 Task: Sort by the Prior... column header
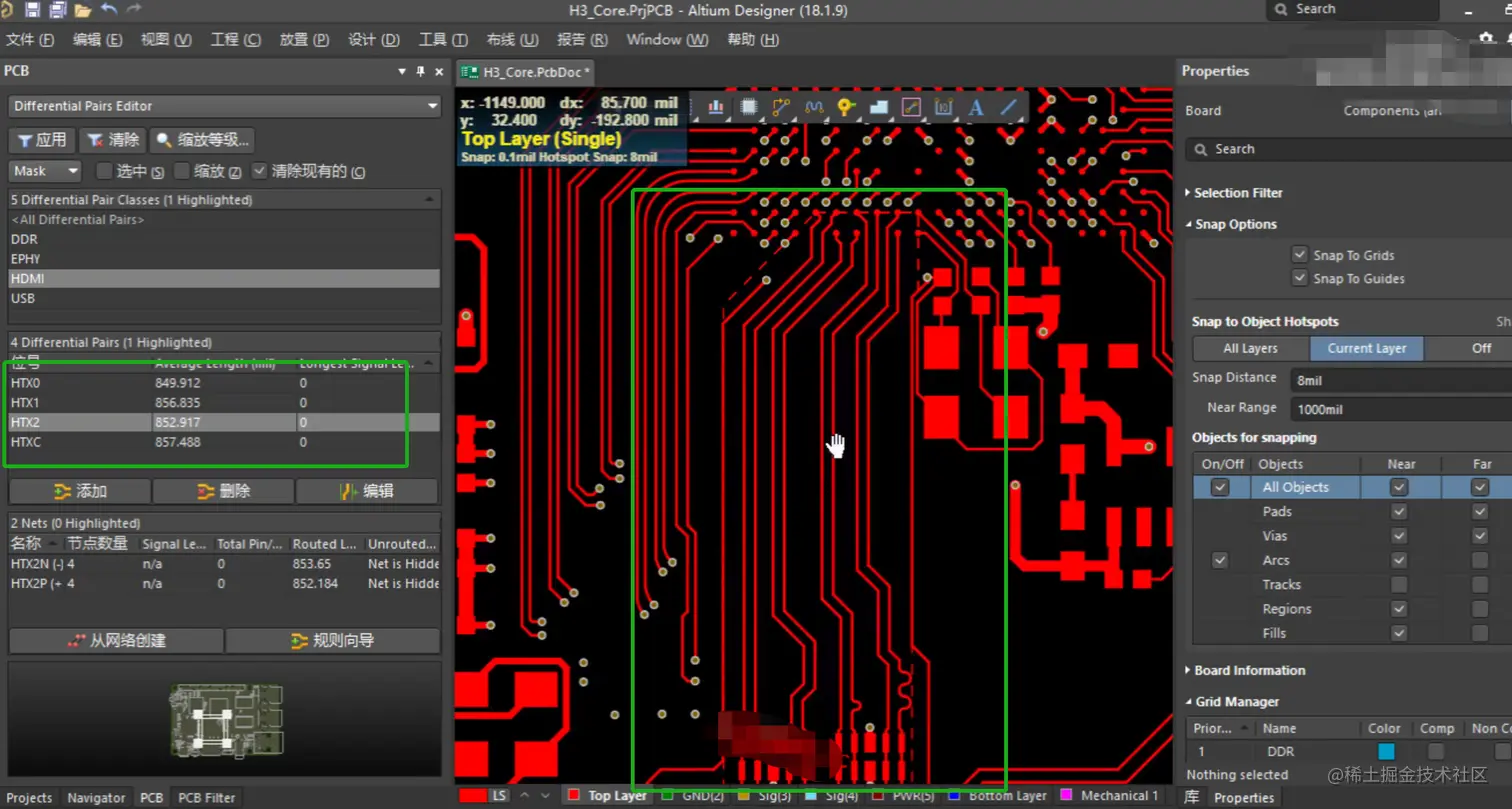coord(1221,728)
